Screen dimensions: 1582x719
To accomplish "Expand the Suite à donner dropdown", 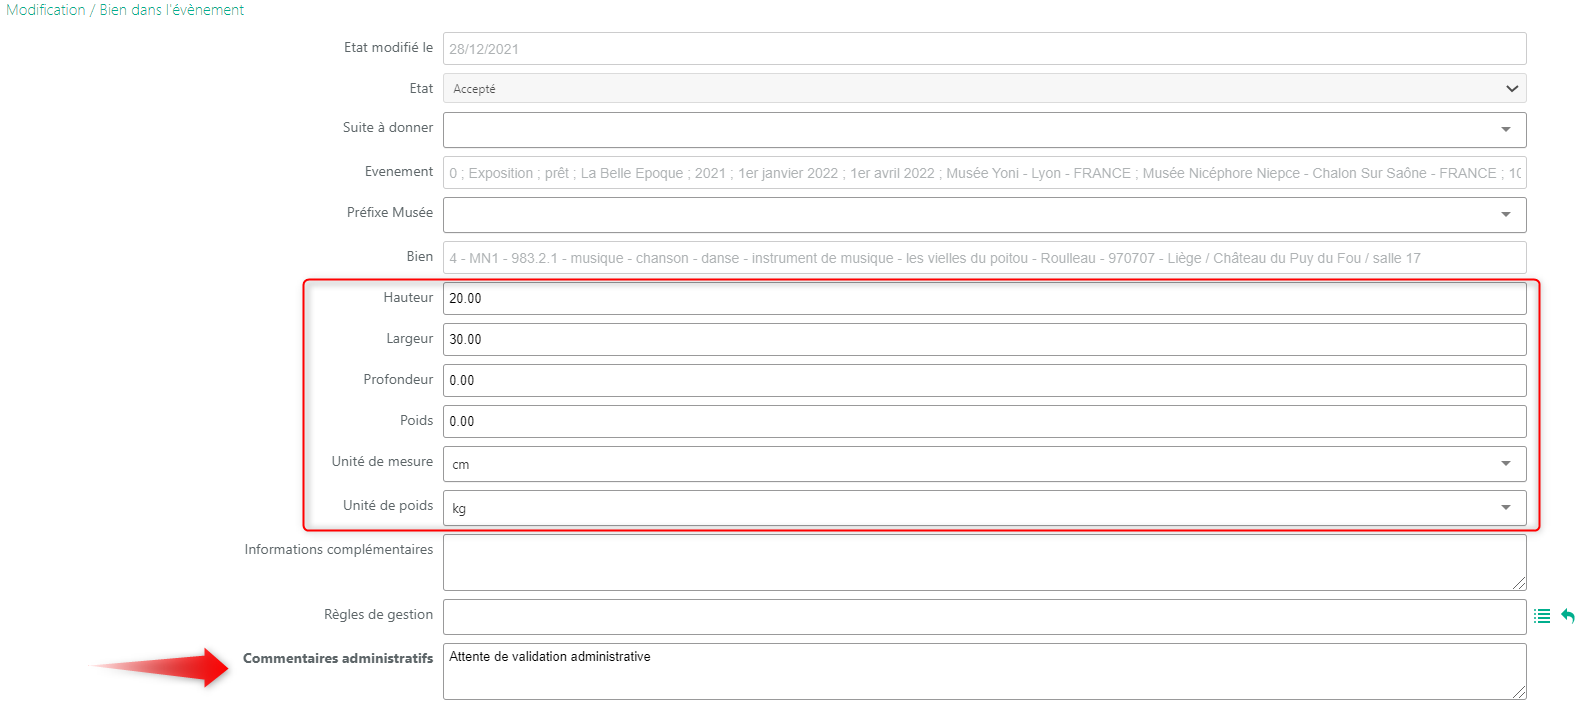I will pyautogui.click(x=984, y=130).
